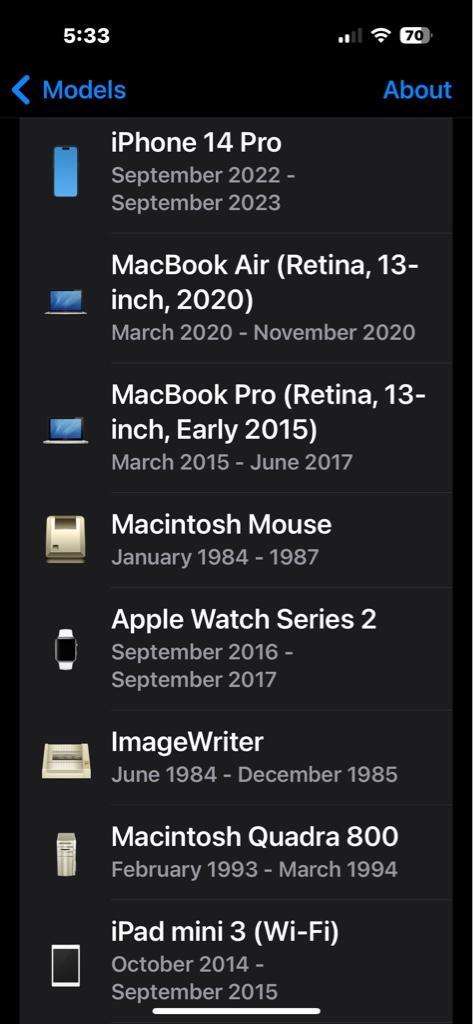473x1024 pixels.
Task: Go back using the blue chevron arrow
Action: coord(22,89)
